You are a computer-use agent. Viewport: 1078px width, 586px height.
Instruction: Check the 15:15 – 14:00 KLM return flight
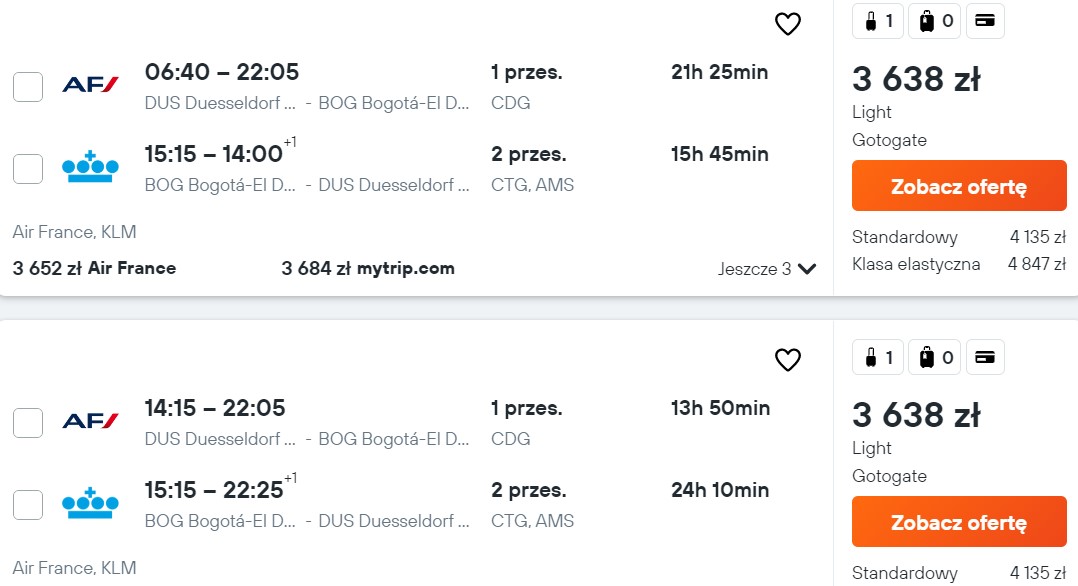point(28,169)
